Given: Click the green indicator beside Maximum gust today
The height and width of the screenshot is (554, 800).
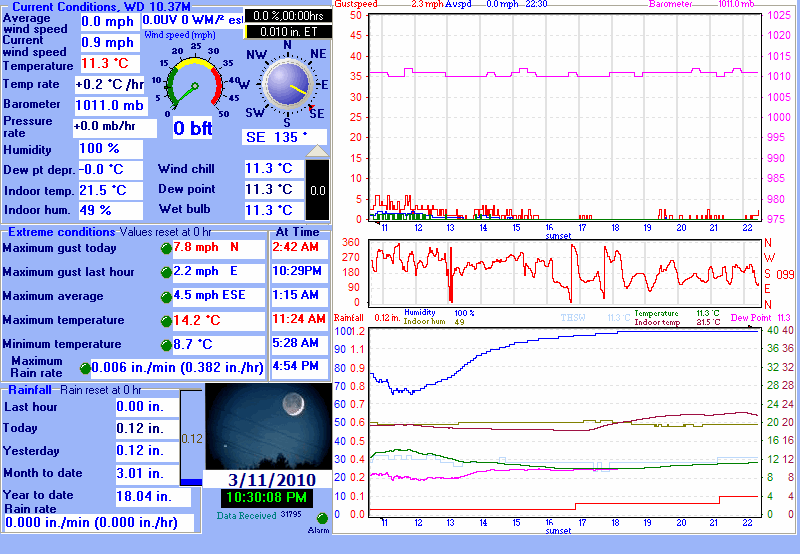Looking at the screenshot, I should point(166,249).
